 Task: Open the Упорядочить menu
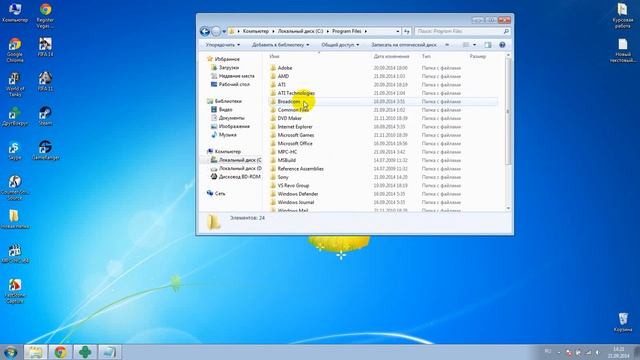pyautogui.click(x=222, y=45)
